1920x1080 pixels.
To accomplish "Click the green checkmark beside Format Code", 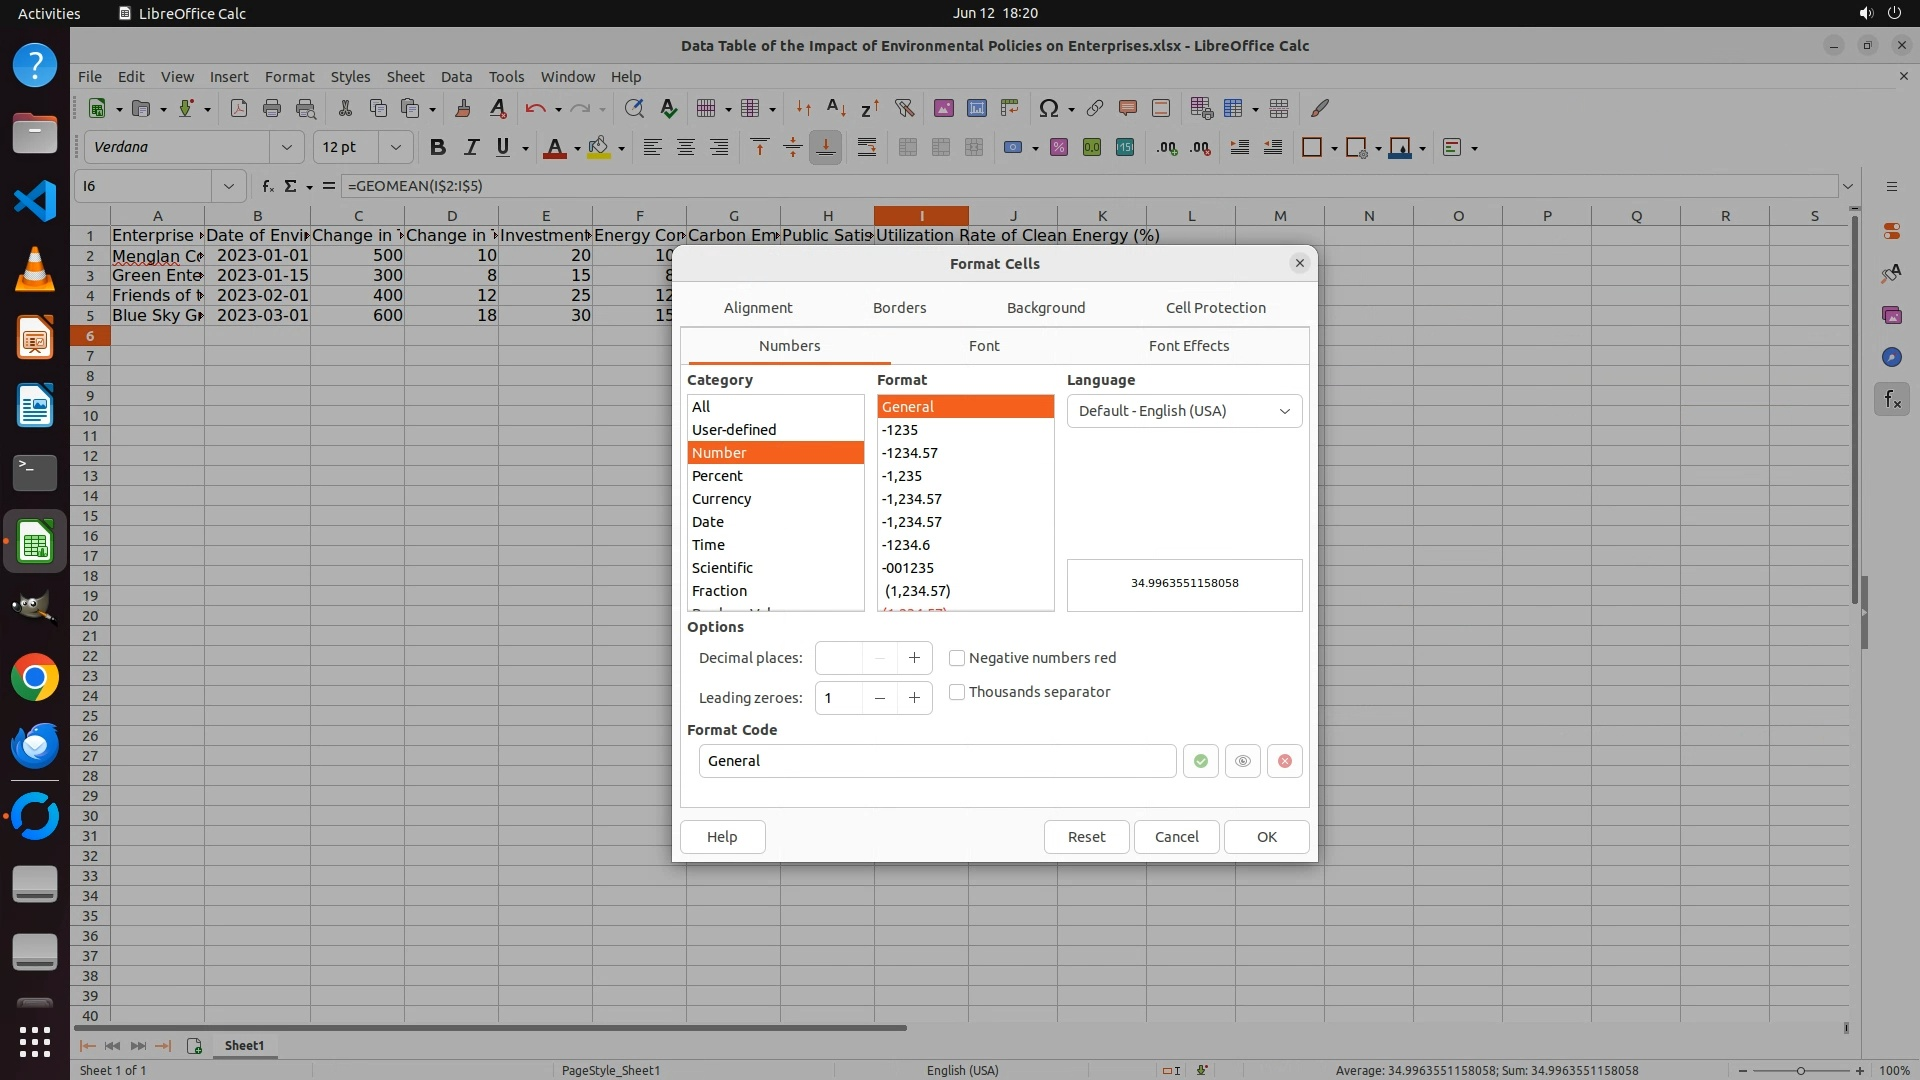I will point(1200,761).
